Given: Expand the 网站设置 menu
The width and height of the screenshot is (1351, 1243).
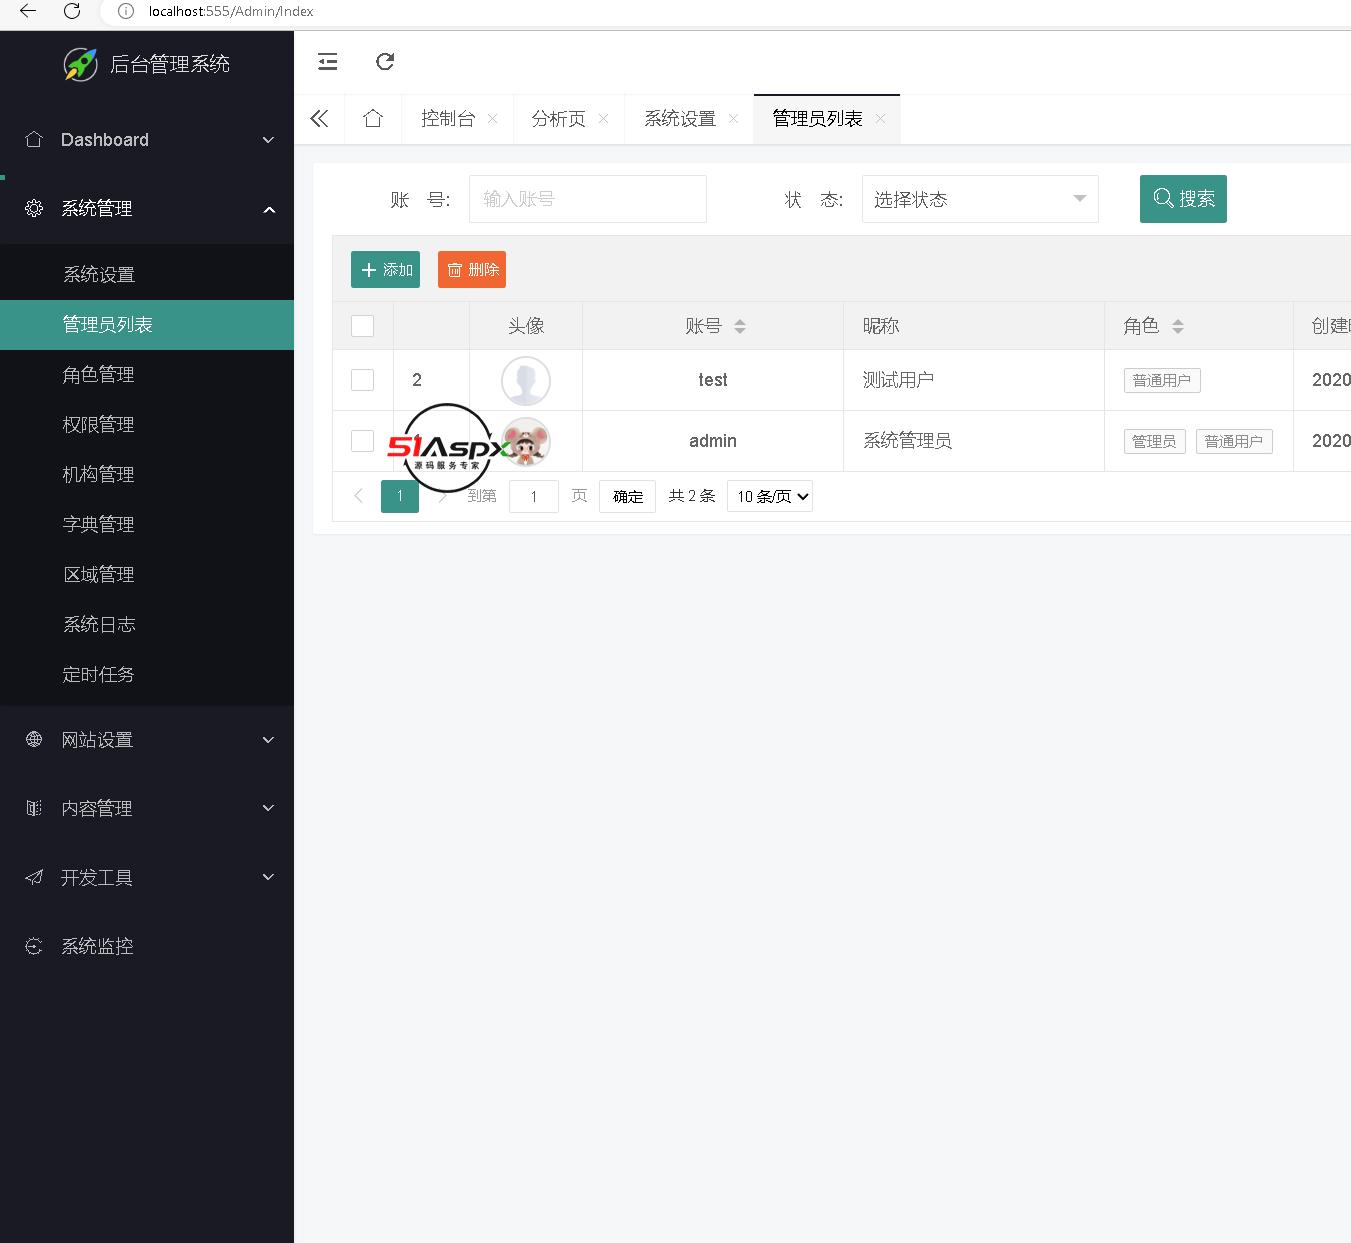Looking at the screenshot, I should point(268,740).
